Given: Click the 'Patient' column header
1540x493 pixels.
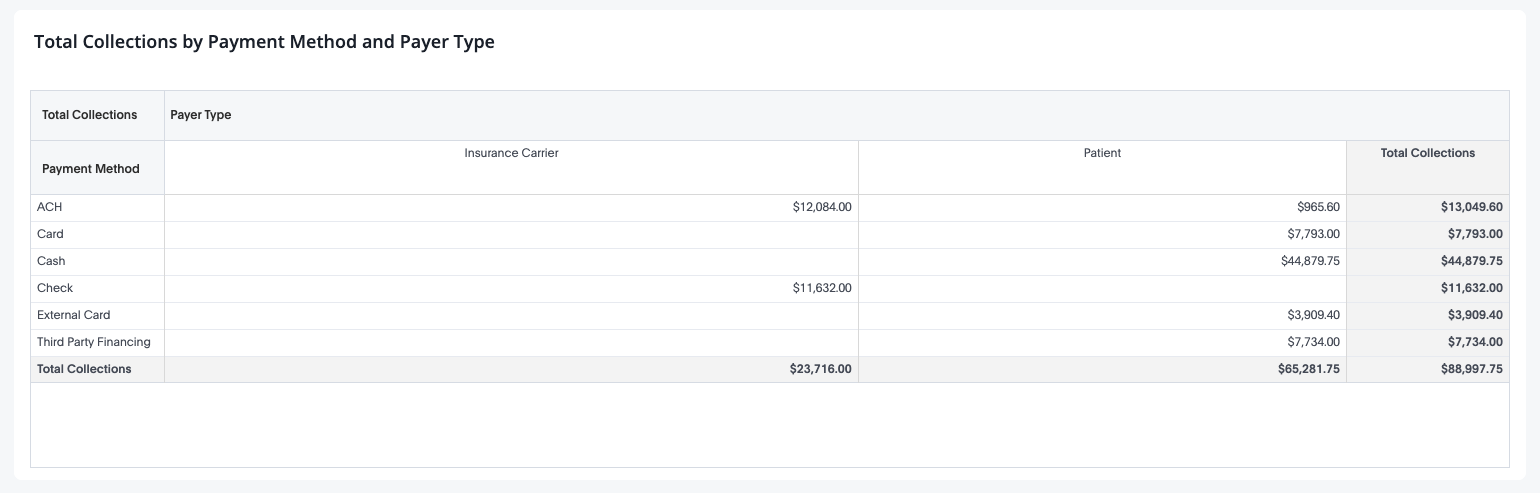Looking at the screenshot, I should tap(1102, 153).
